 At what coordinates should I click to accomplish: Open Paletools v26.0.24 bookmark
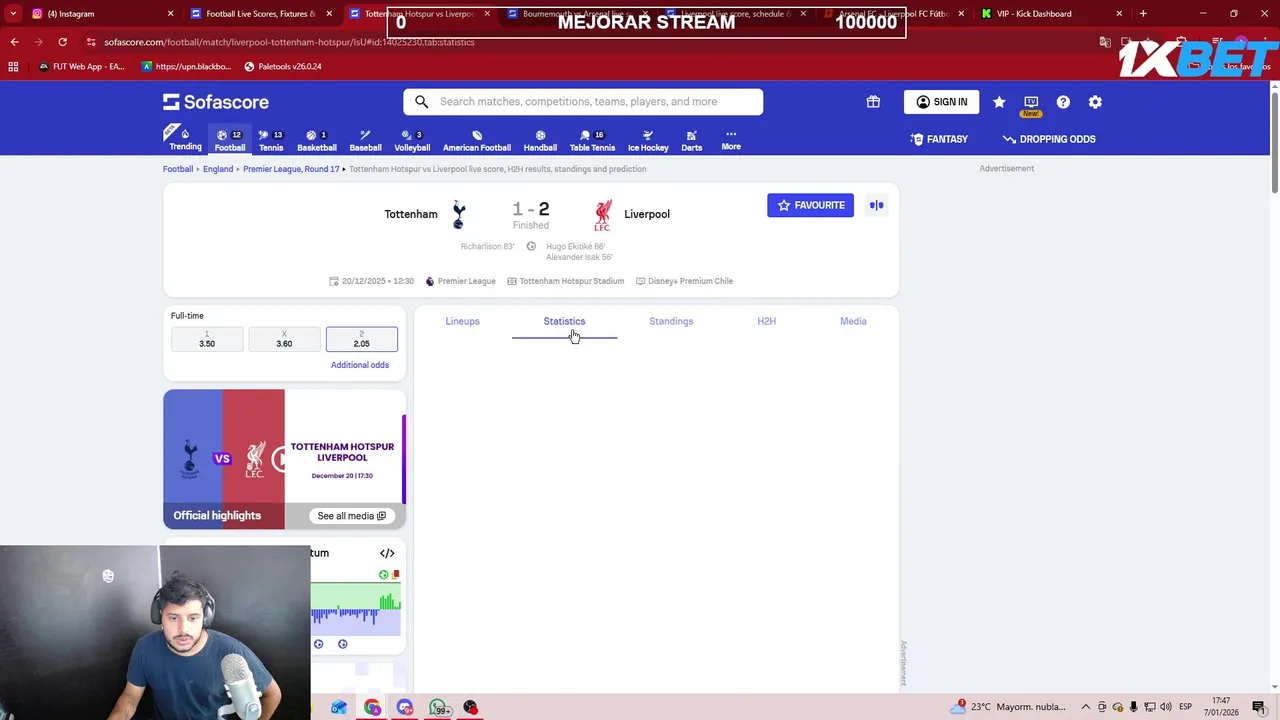coord(283,66)
